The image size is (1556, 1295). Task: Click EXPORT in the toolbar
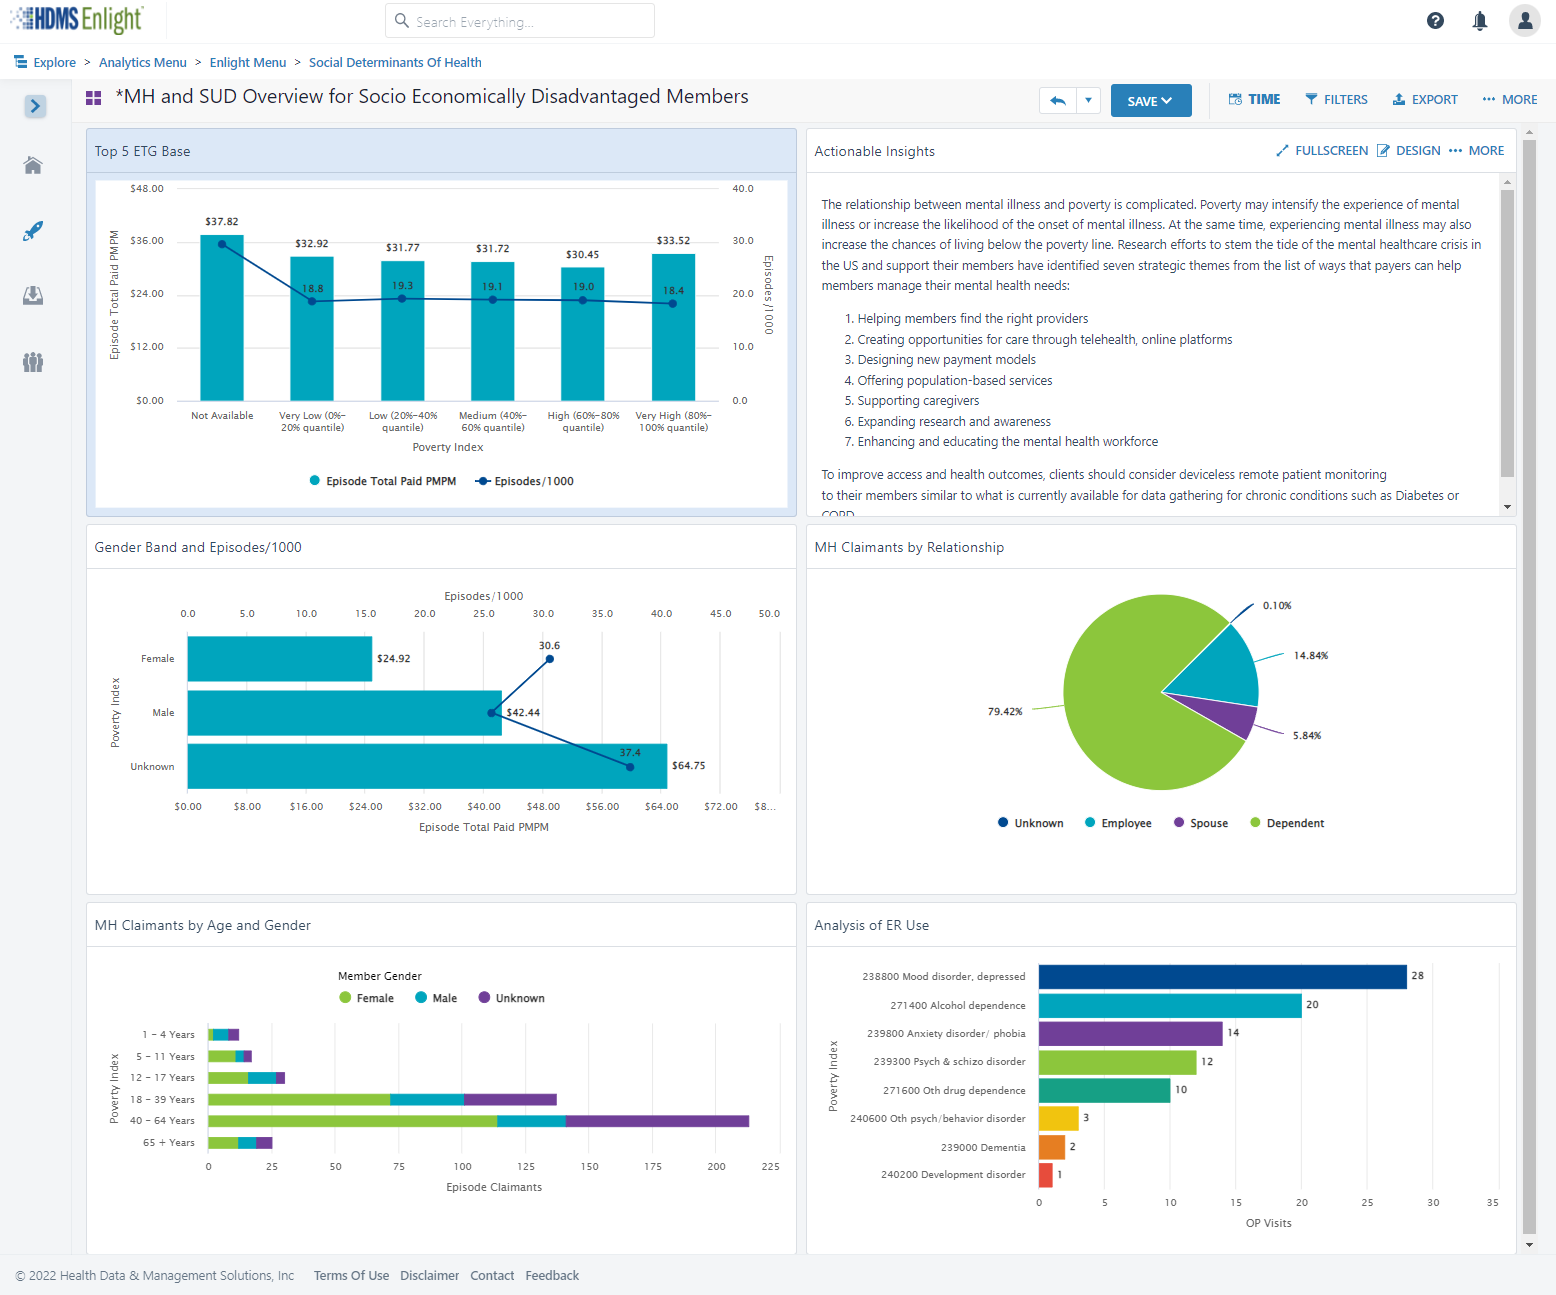(1425, 100)
